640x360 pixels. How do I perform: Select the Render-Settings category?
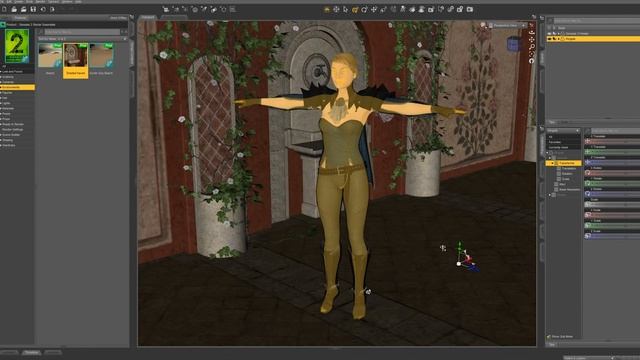click(12, 129)
